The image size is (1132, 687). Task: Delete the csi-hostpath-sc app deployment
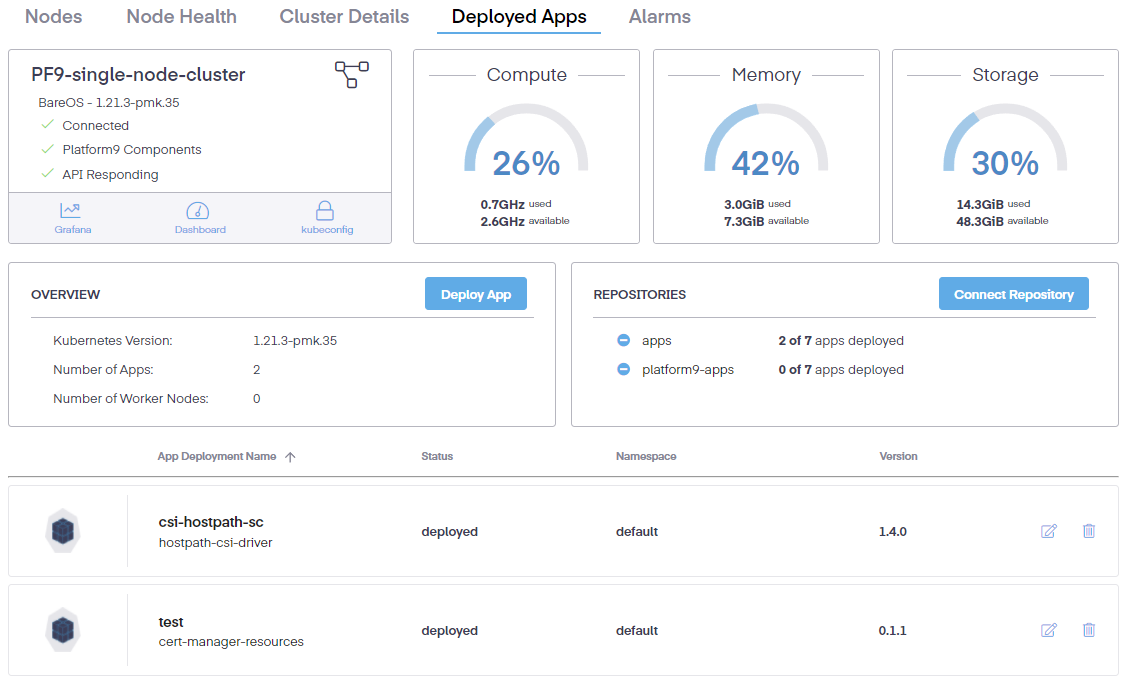tap(1089, 531)
